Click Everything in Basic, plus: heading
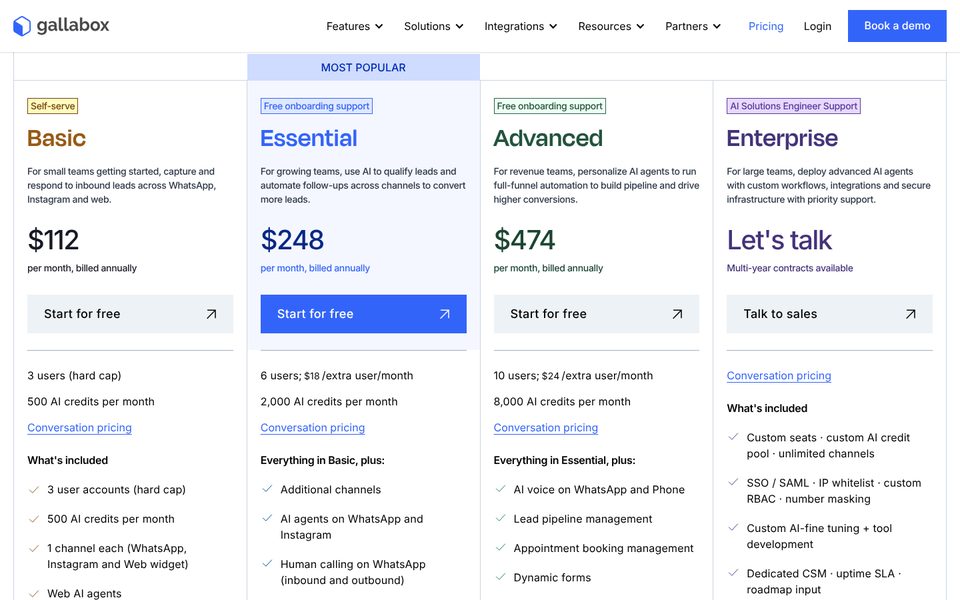Viewport: 960px width, 600px height. tap(323, 460)
